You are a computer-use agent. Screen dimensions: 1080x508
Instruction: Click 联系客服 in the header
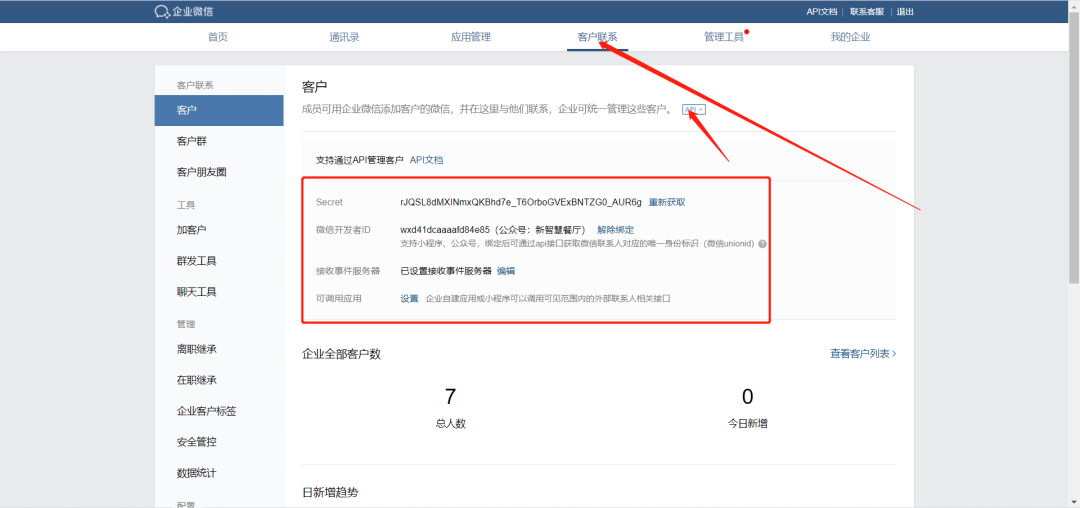(x=866, y=12)
